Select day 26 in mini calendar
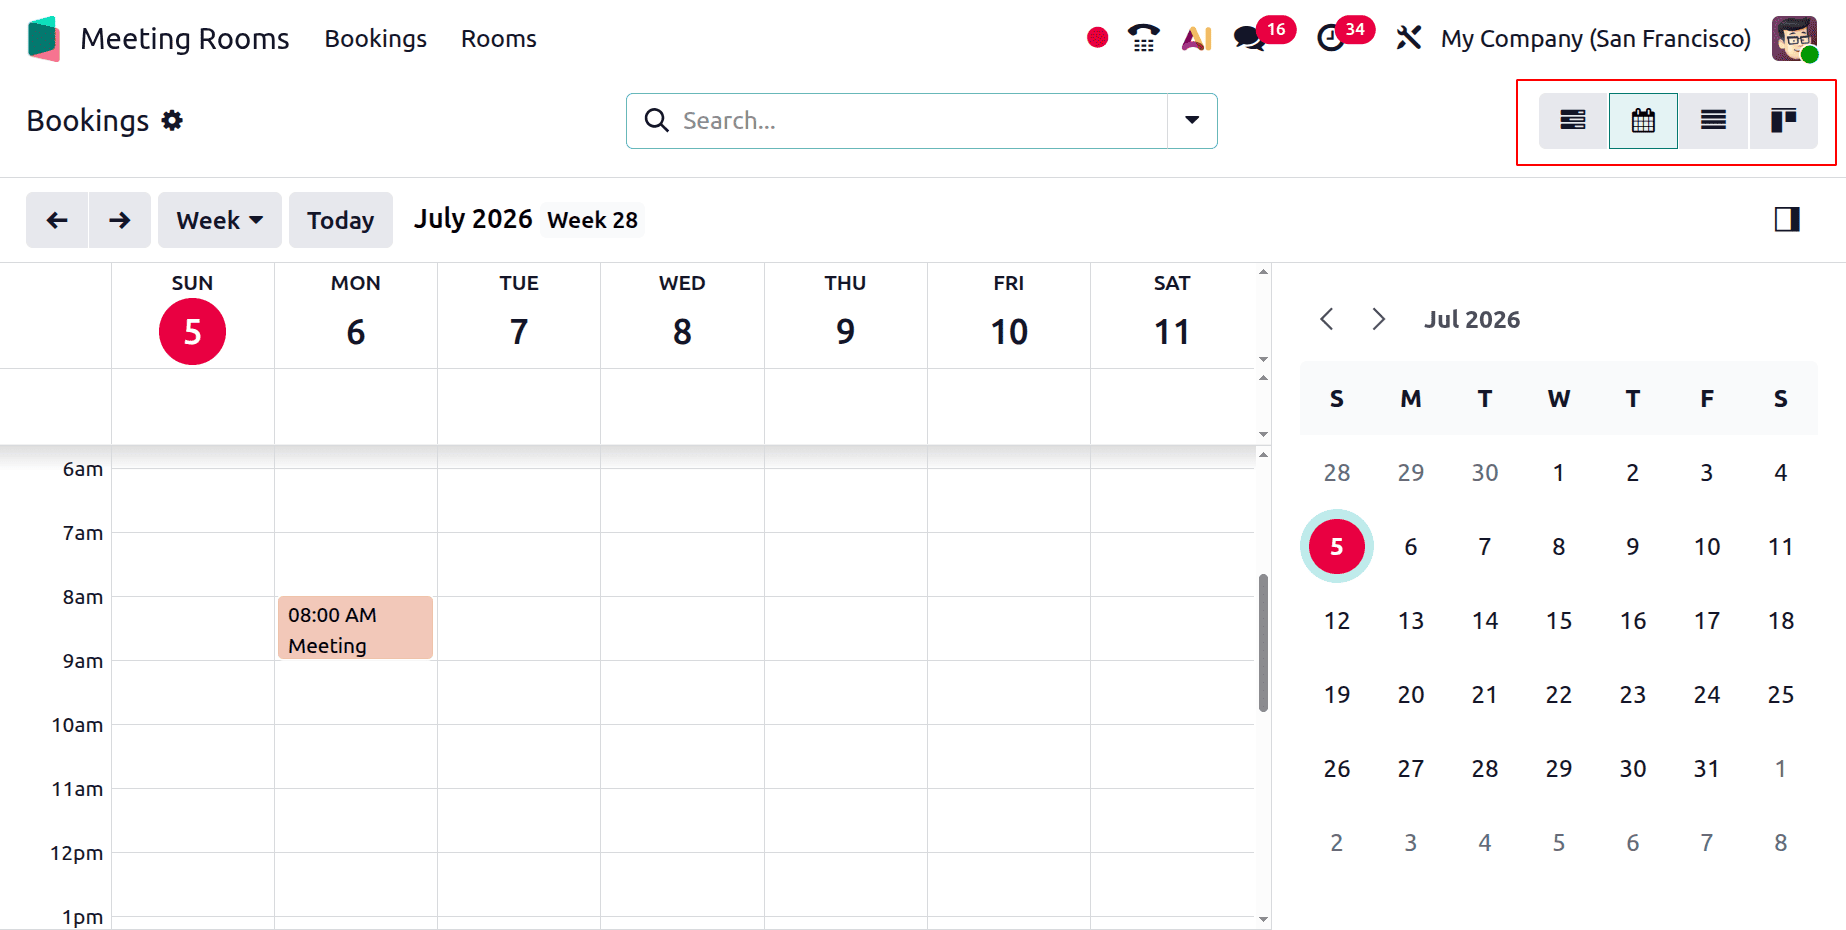 1337,768
